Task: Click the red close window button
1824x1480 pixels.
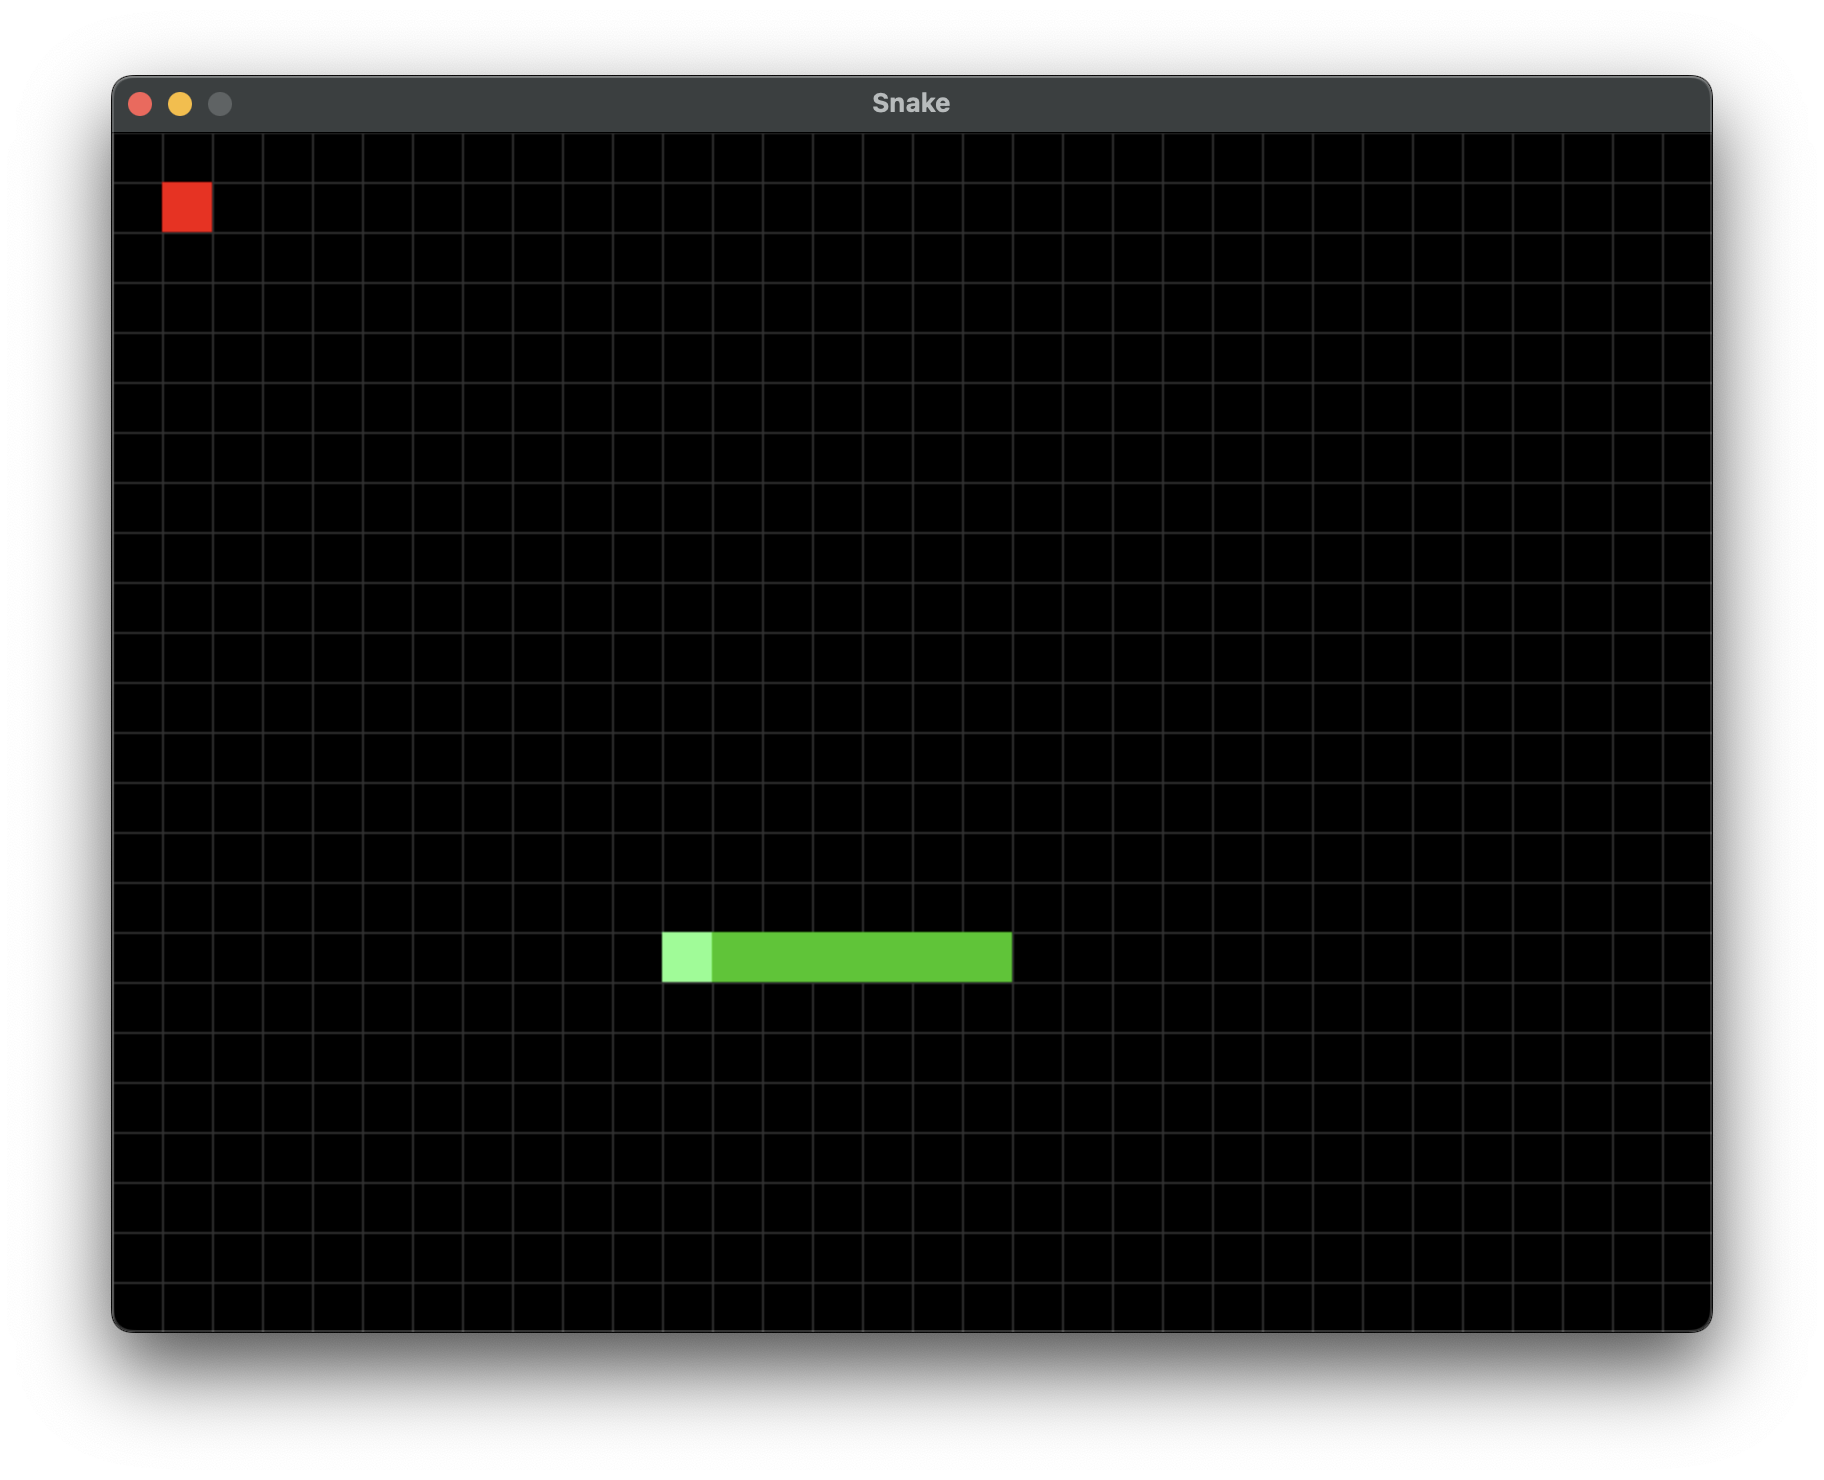Action: pos(140,104)
